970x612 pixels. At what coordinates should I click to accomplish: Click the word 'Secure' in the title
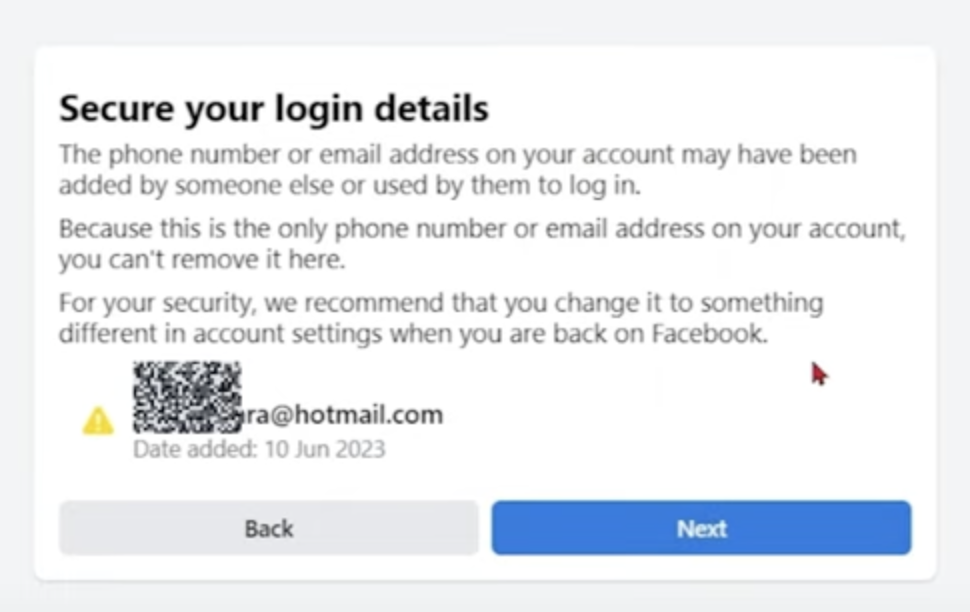pyautogui.click(x=117, y=108)
